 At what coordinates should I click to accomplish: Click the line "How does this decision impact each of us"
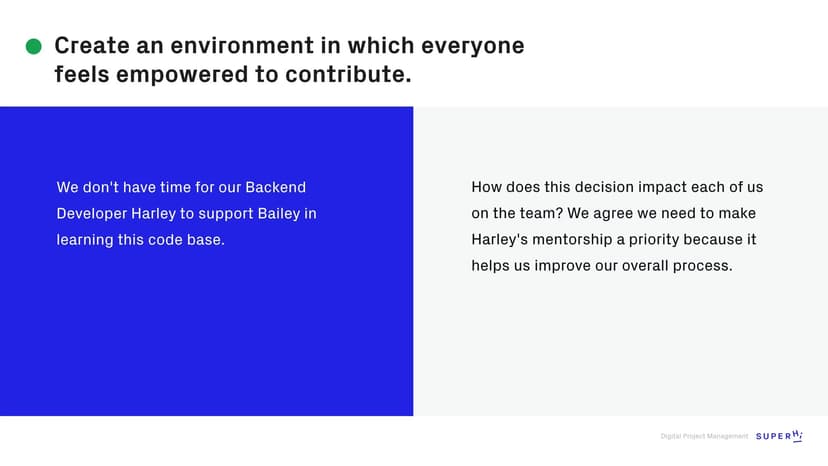617,187
